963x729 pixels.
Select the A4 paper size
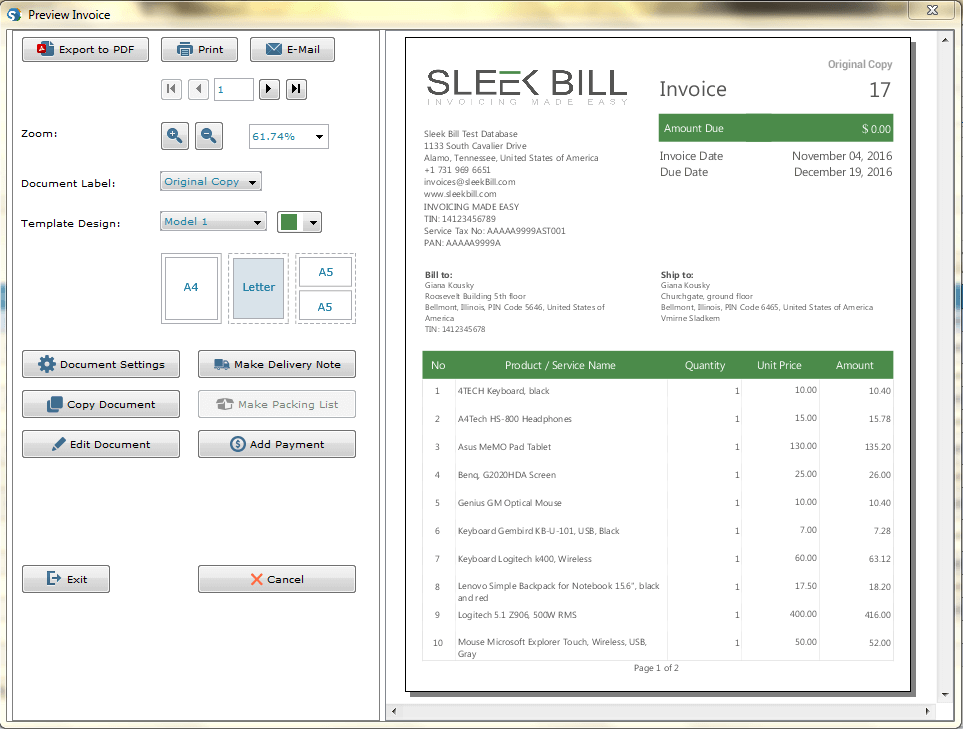(190, 288)
